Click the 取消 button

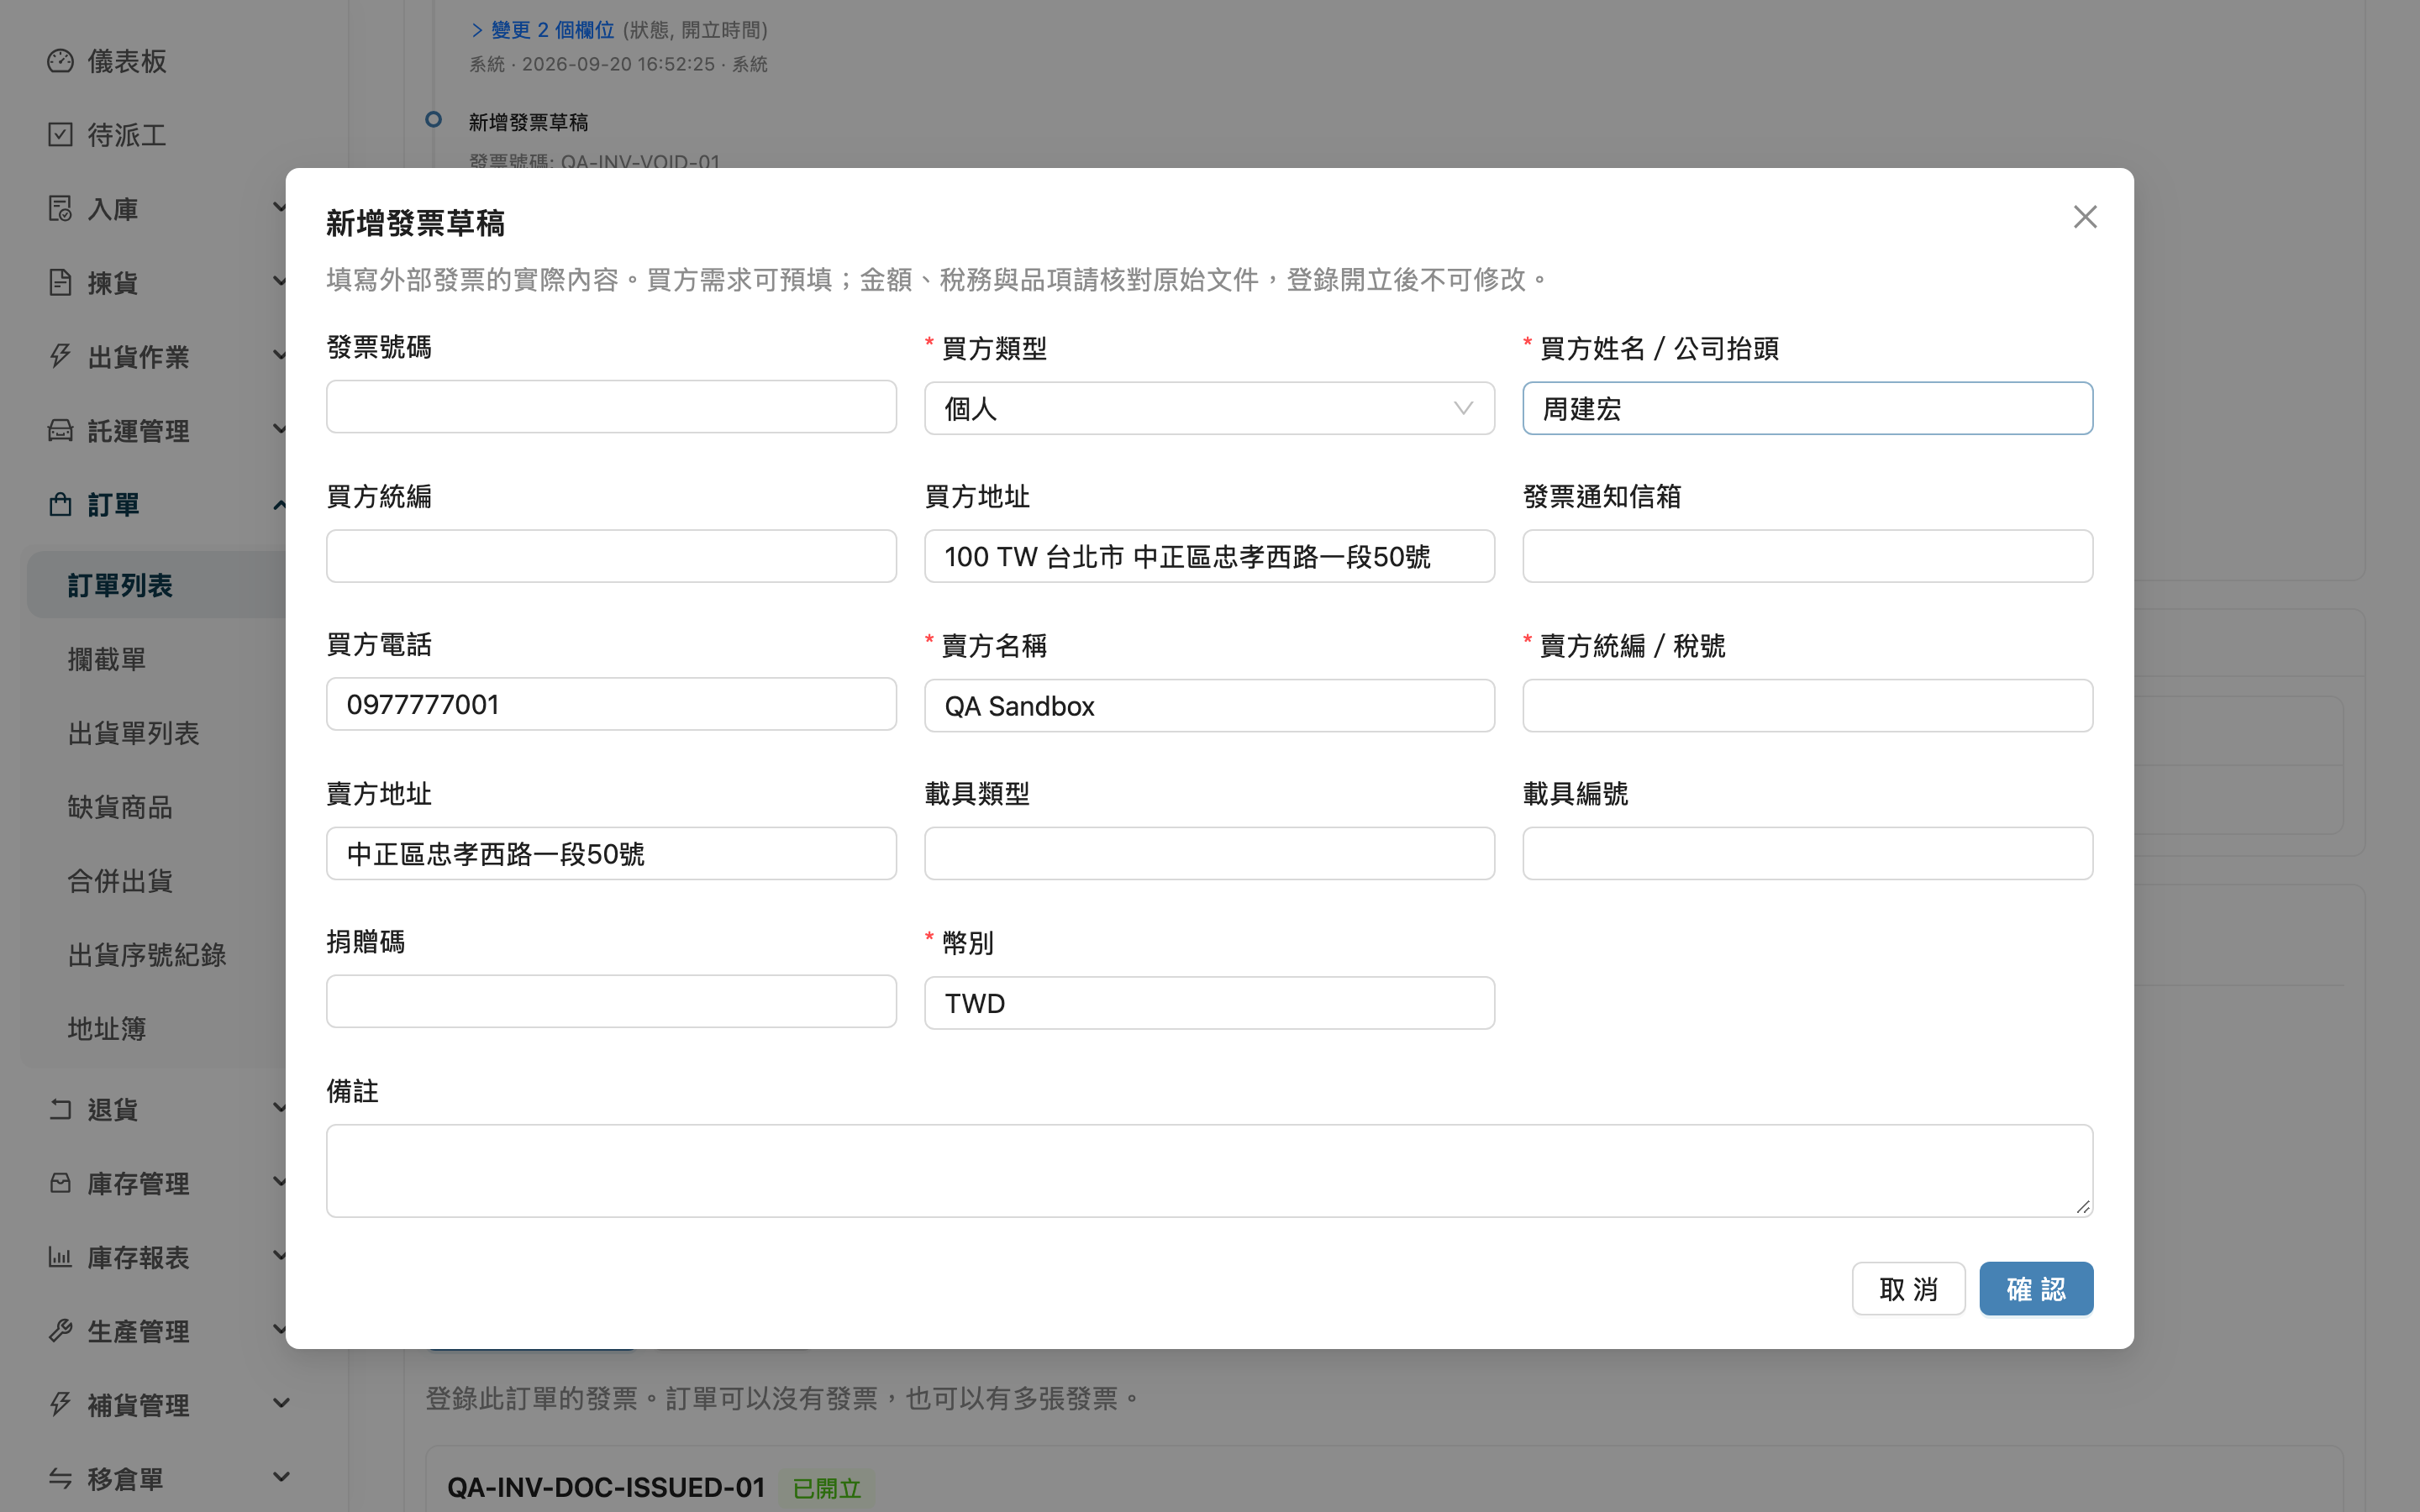click(1908, 1289)
